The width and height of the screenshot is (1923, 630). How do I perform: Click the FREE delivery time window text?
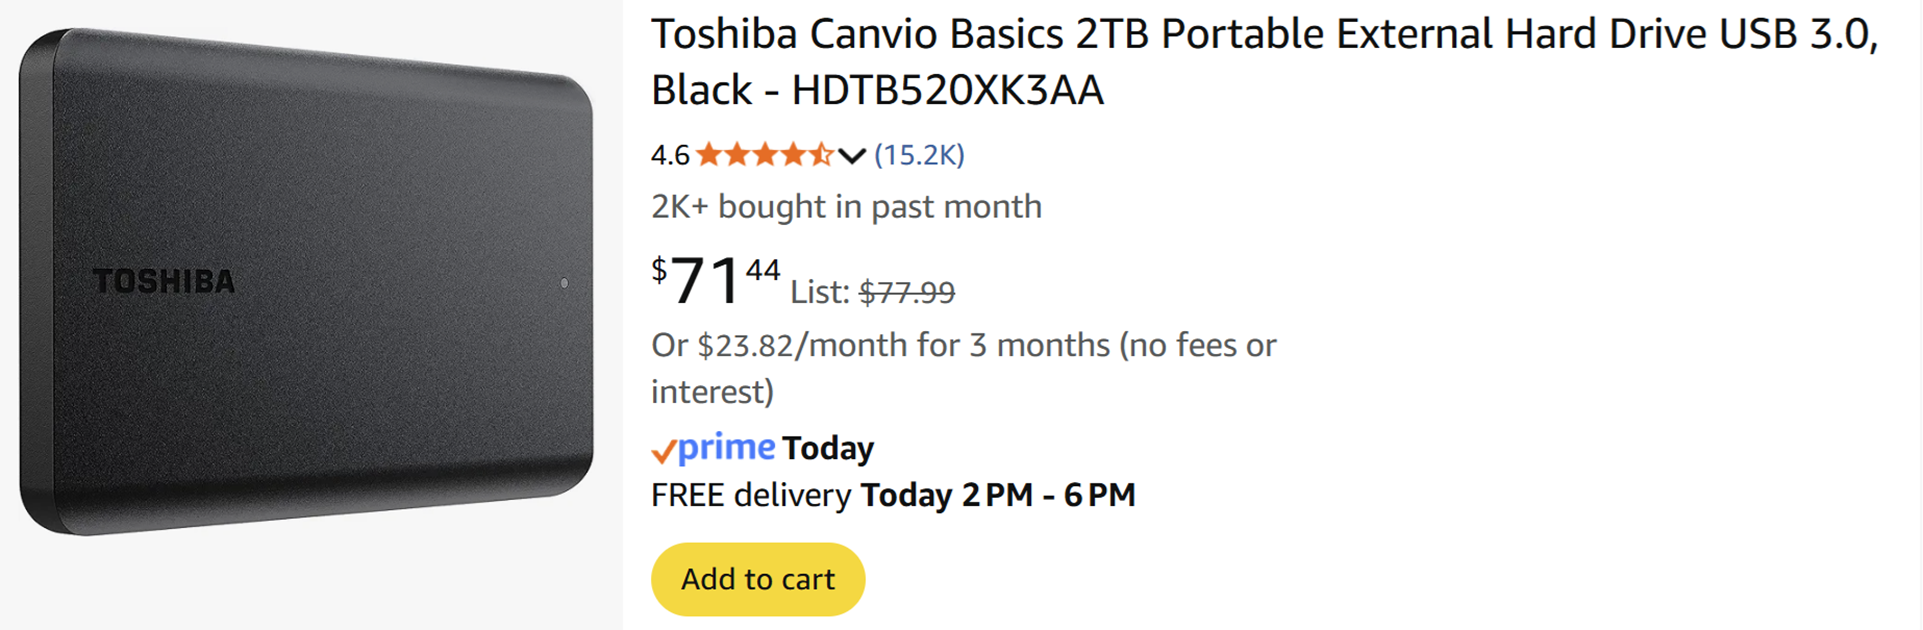(x=997, y=495)
